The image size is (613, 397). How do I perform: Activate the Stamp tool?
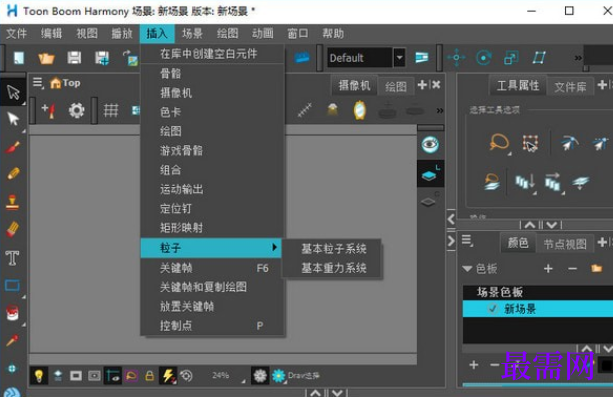click(13, 203)
